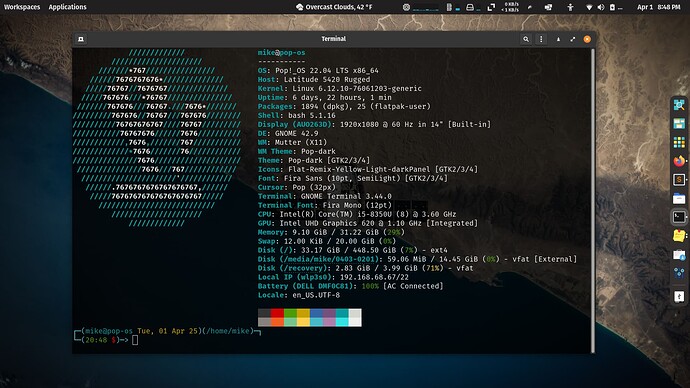Open the blue settings gears icon in dock
The width and height of the screenshot is (690, 388).
tap(679, 273)
